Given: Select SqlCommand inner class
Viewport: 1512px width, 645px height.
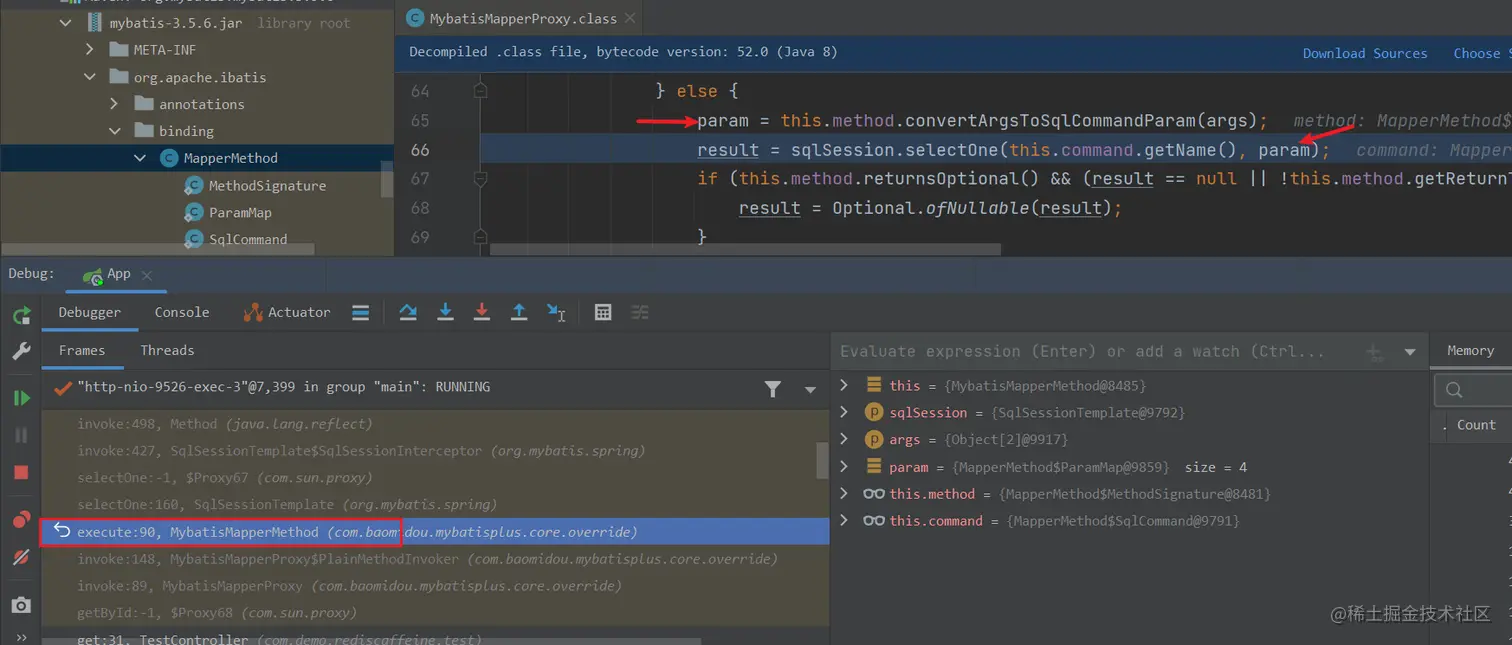Looking at the screenshot, I should pyautogui.click(x=248, y=239).
